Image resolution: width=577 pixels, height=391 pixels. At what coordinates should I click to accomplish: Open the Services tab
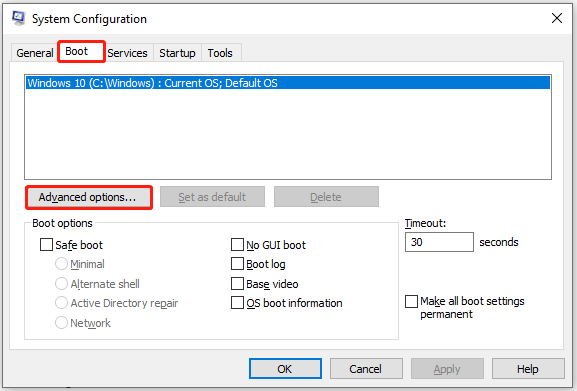click(x=127, y=53)
